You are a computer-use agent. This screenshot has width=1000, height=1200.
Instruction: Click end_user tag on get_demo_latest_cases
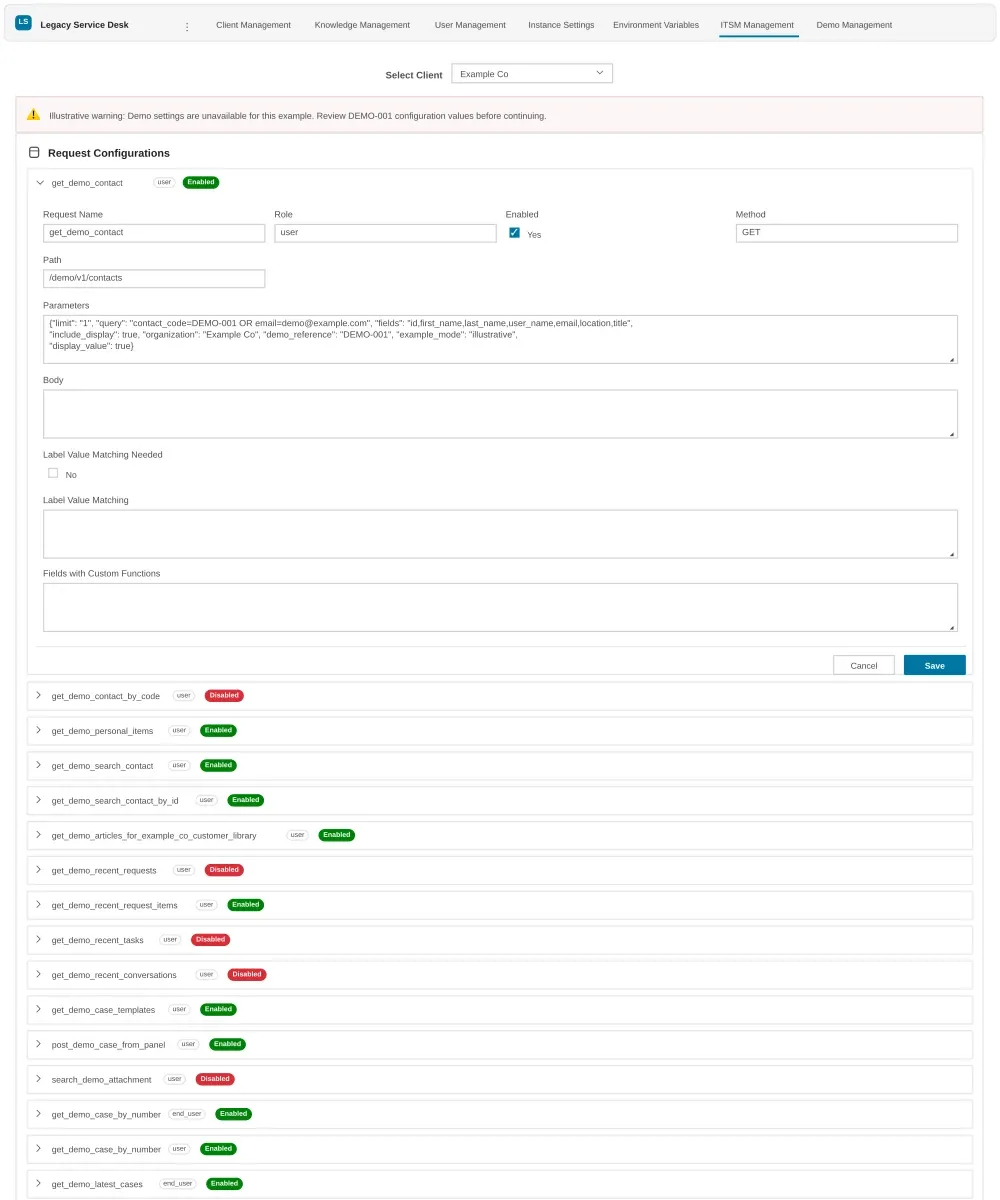178,1184
